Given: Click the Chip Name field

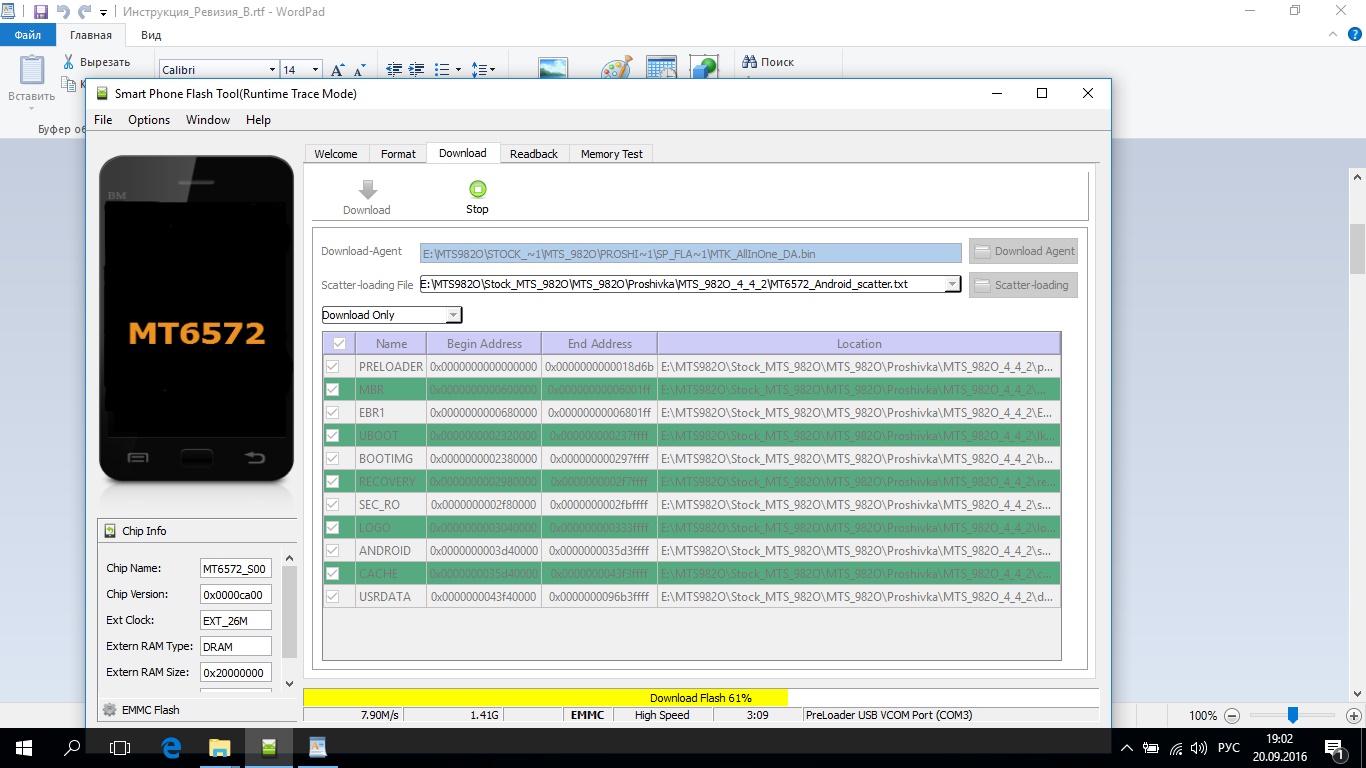Looking at the screenshot, I should tap(235, 569).
